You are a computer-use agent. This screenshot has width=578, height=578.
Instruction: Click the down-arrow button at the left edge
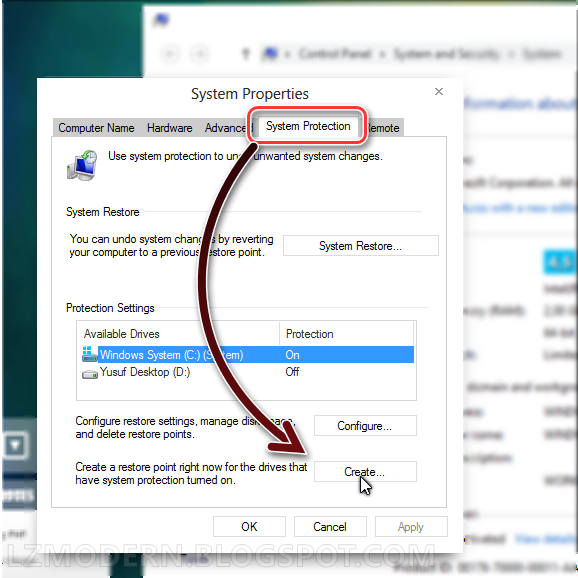click(15, 445)
